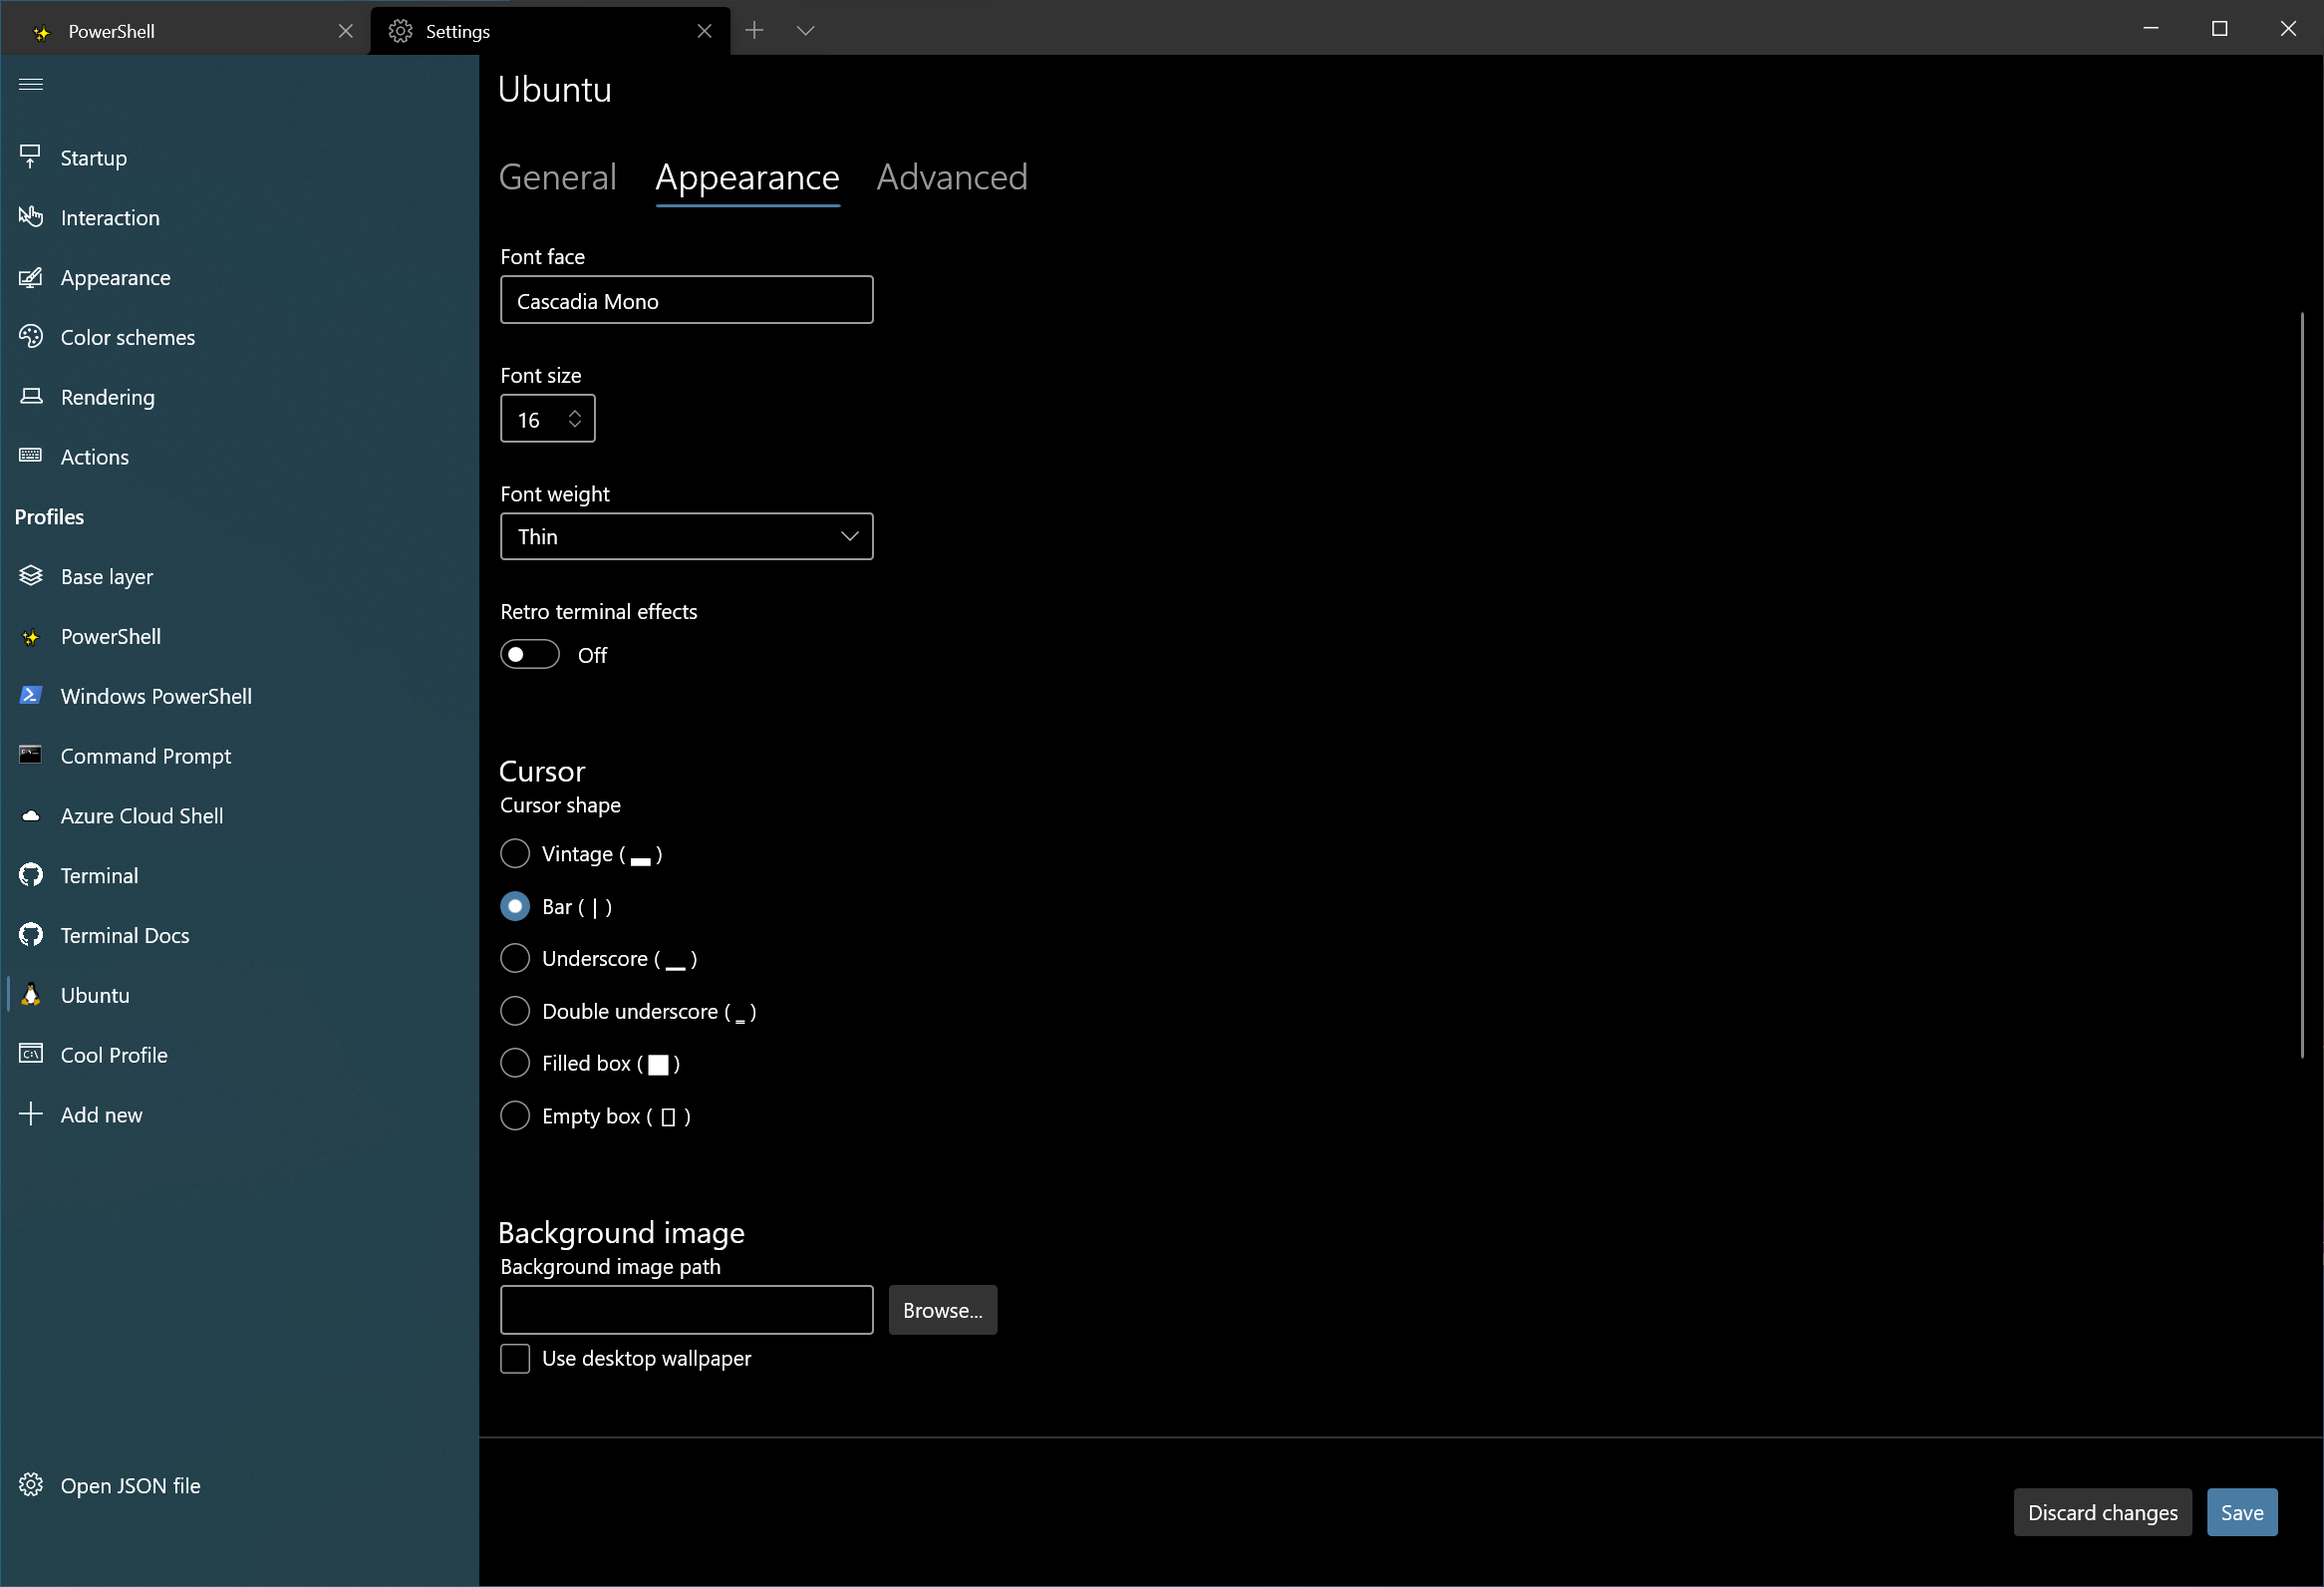The image size is (2324, 1587).
Task: Select the Filled box cursor shape
Action: (515, 1063)
